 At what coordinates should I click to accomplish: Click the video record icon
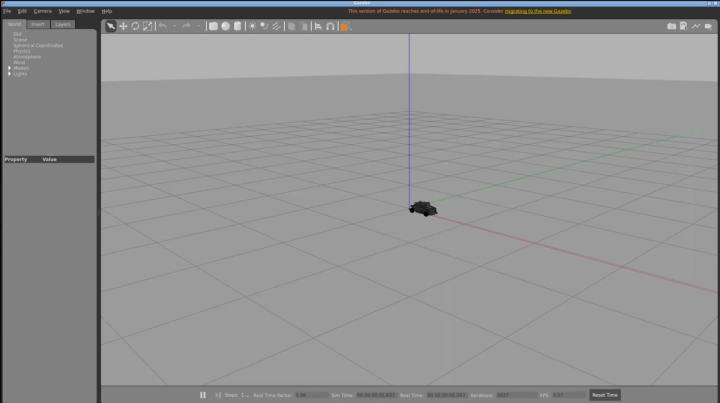pos(709,26)
